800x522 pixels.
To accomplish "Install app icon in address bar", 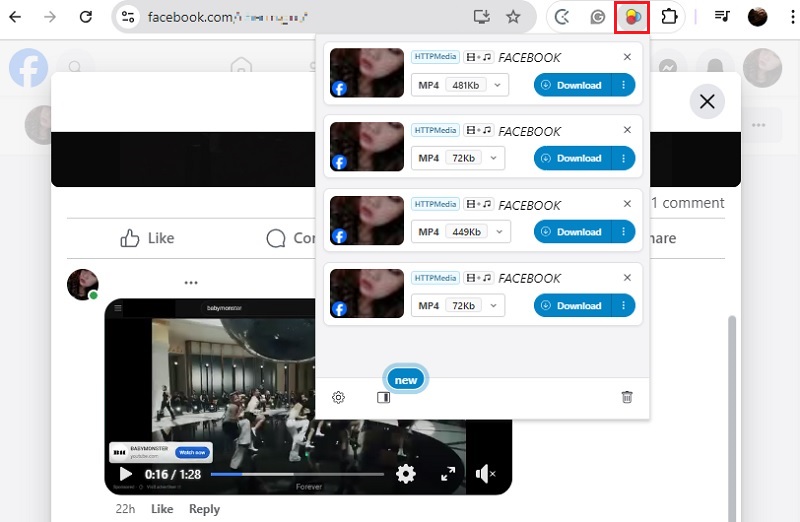I will pyautogui.click(x=481, y=17).
